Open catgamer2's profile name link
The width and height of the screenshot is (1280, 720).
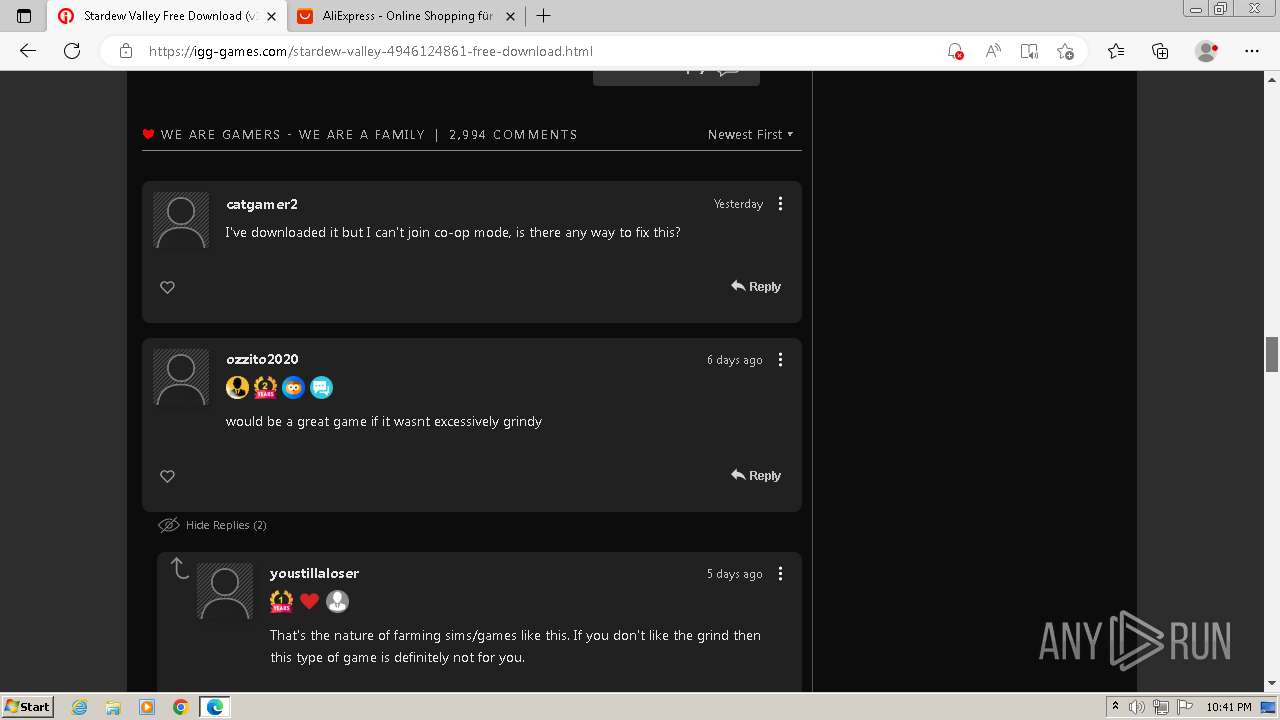[x=262, y=204]
